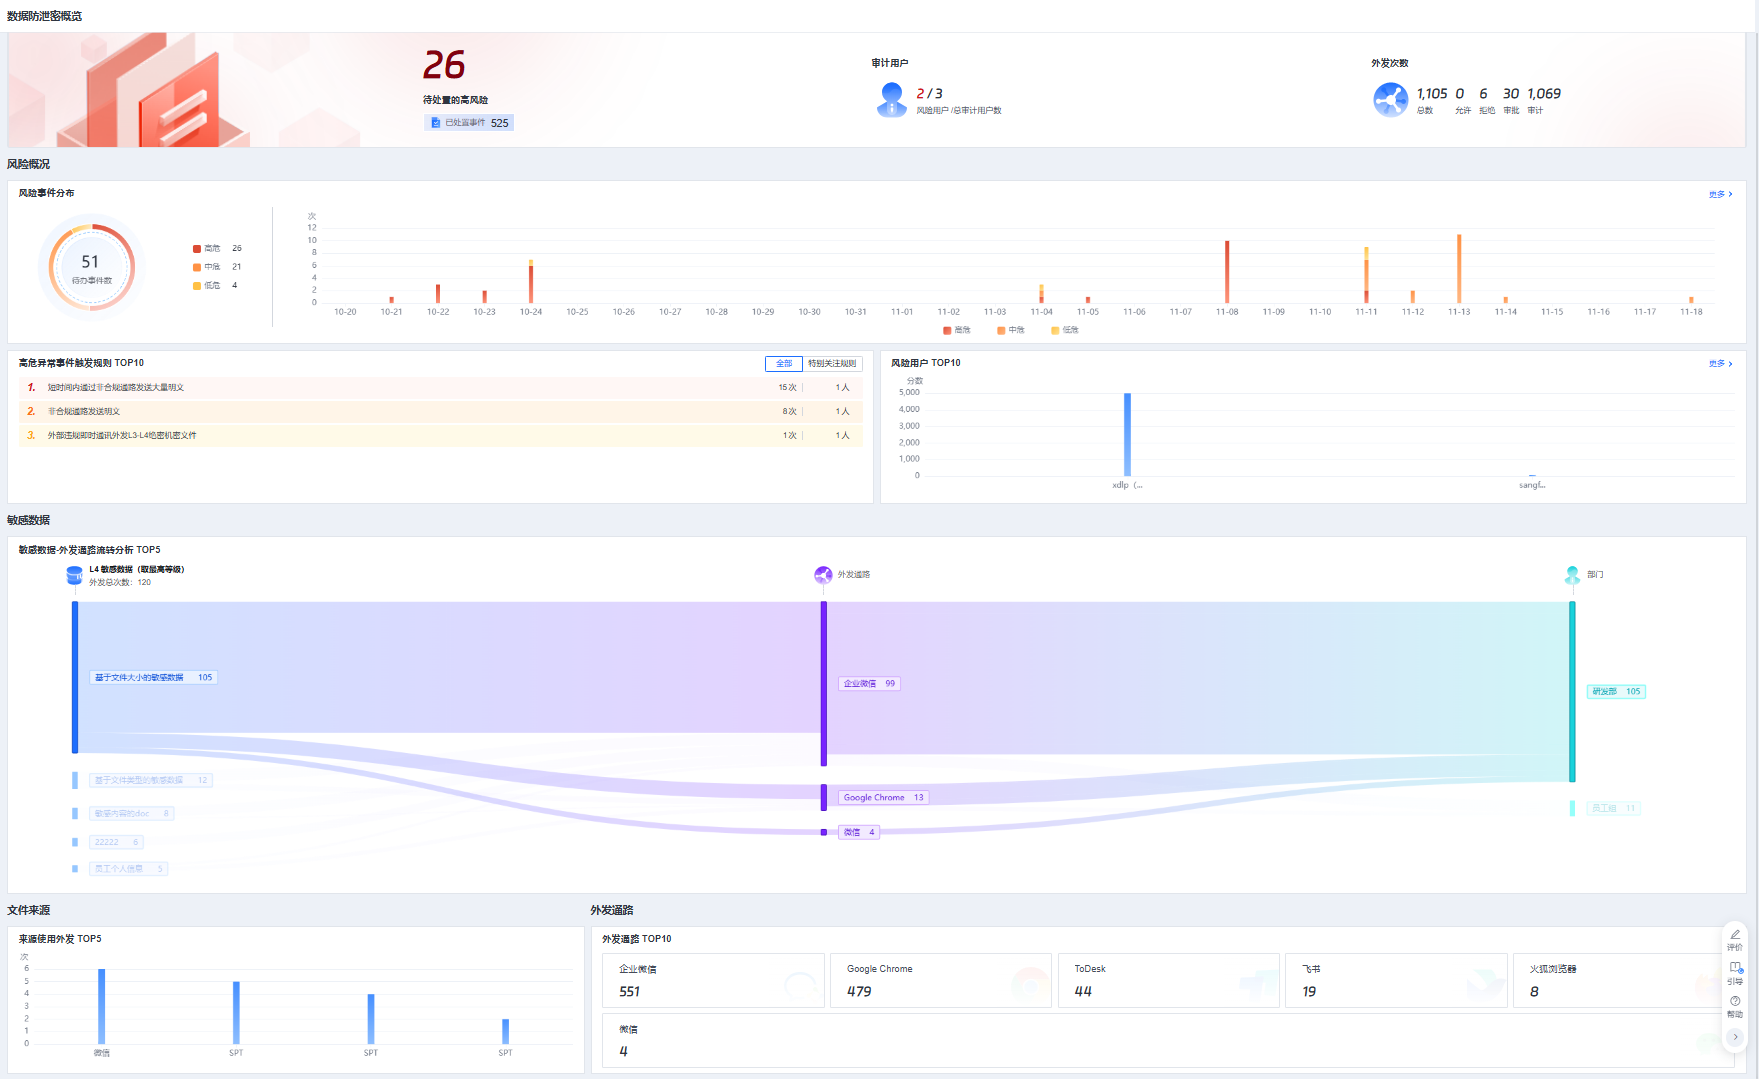Toggle 中危 series in bar chart legend
The height and width of the screenshot is (1079, 1759).
coord(1010,330)
